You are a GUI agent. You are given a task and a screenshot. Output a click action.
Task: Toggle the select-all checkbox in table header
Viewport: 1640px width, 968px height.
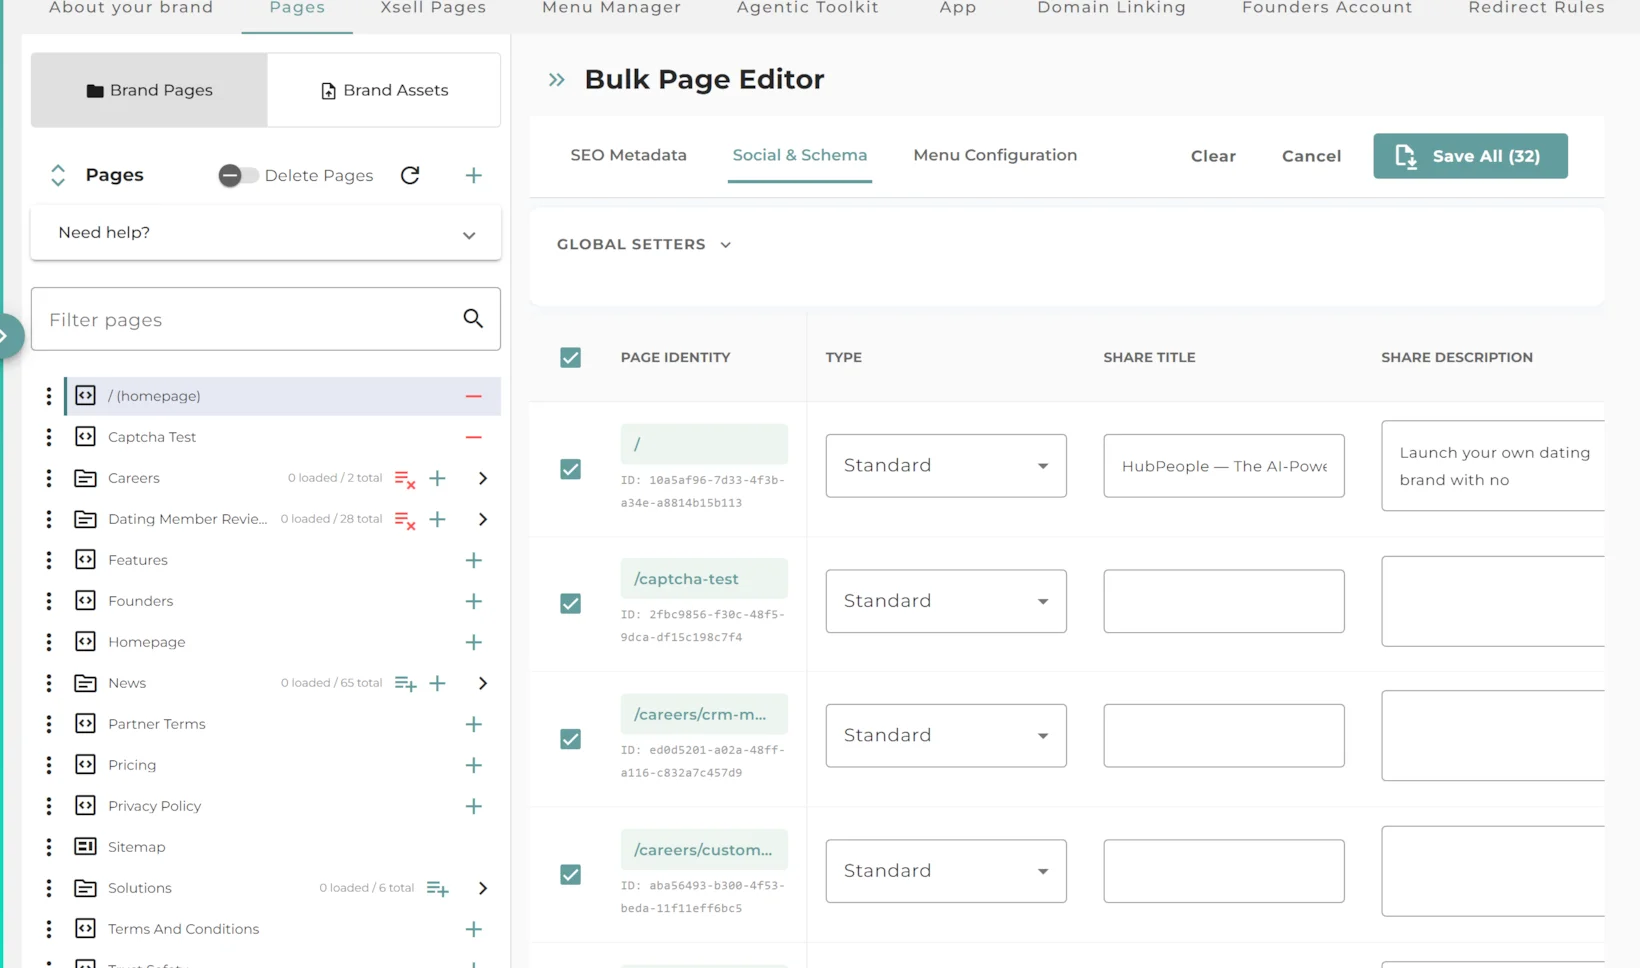[x=570, y=357]
